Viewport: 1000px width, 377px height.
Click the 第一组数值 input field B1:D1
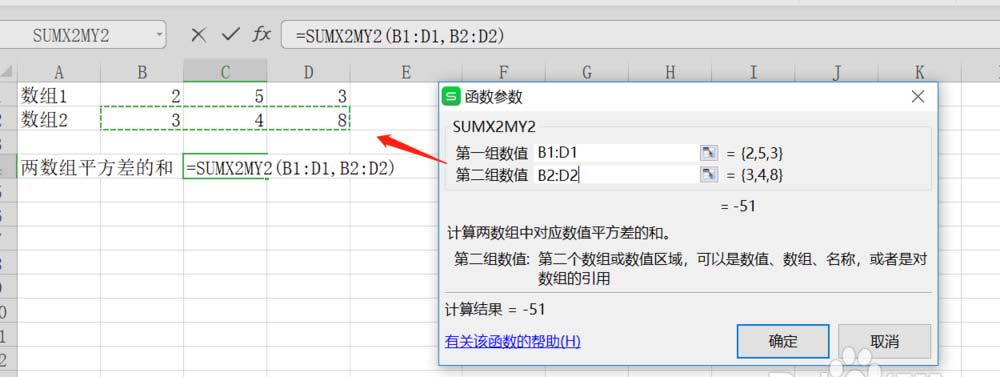click(615, 153)
